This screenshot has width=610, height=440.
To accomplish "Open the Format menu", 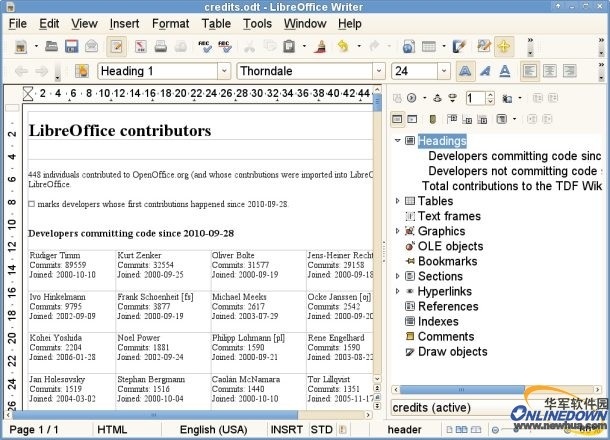I will (170, 24).
